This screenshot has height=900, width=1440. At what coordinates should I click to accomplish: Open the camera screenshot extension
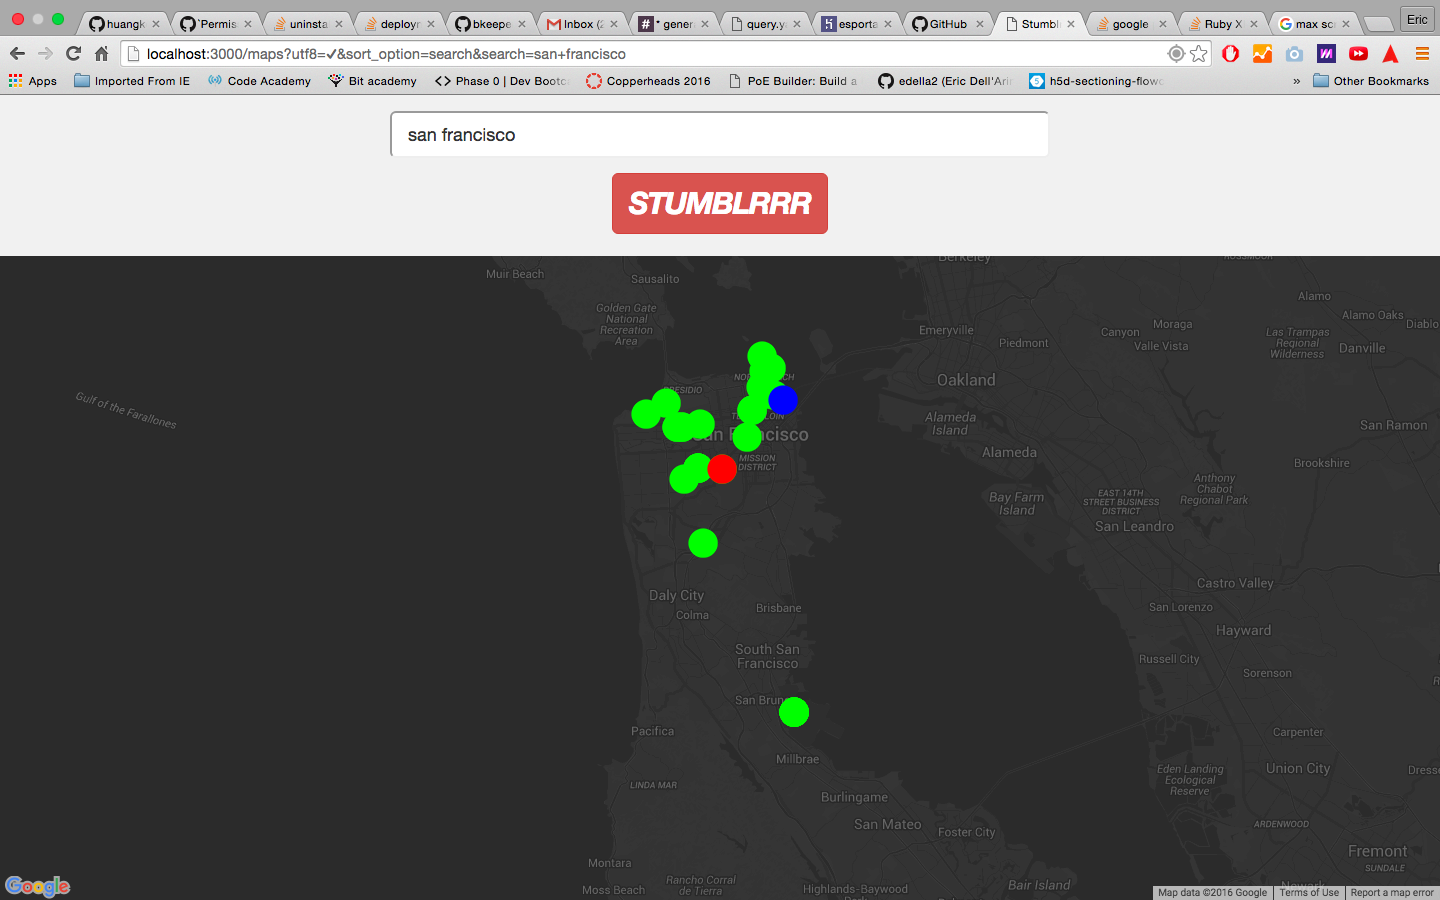pos(1295,54)
